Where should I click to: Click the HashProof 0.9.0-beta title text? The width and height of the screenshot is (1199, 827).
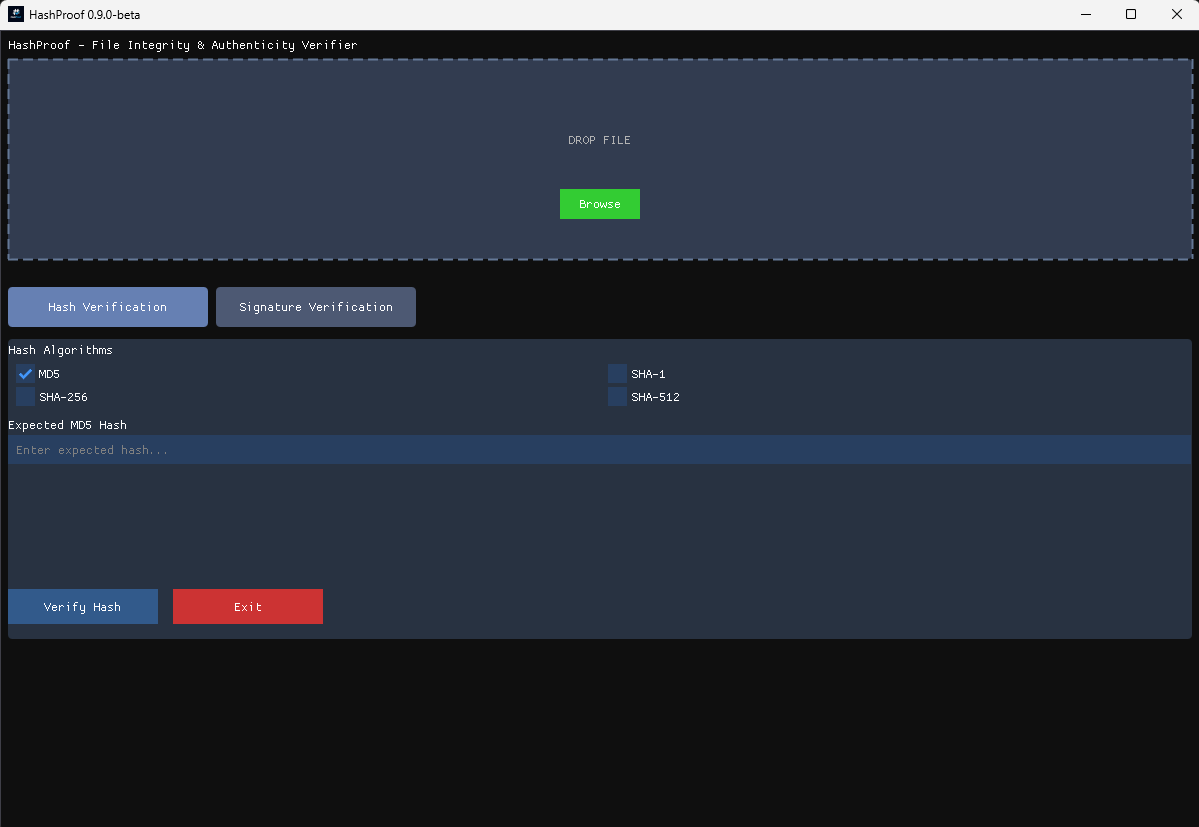click(x=86, y=14)
